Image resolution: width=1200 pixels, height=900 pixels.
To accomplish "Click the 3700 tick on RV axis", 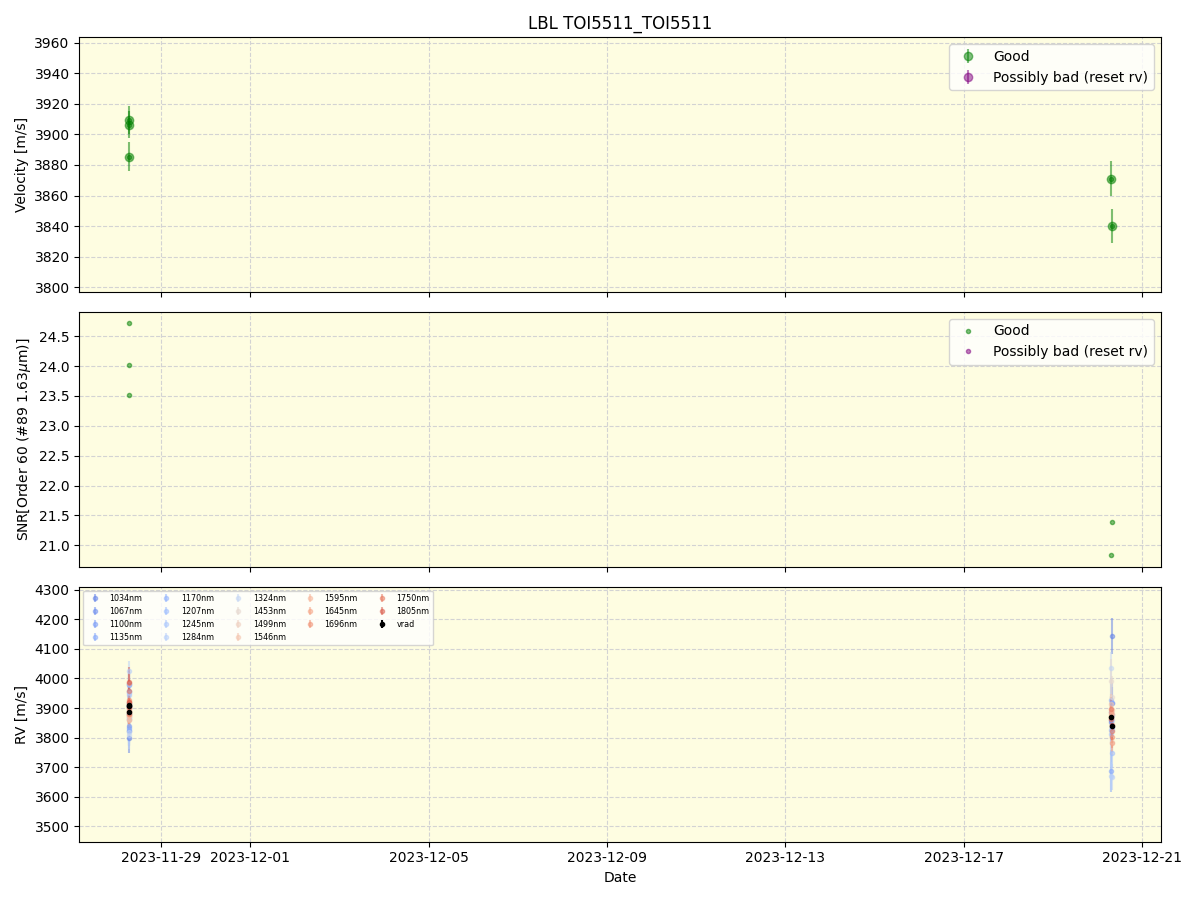I will coord(52,768).
